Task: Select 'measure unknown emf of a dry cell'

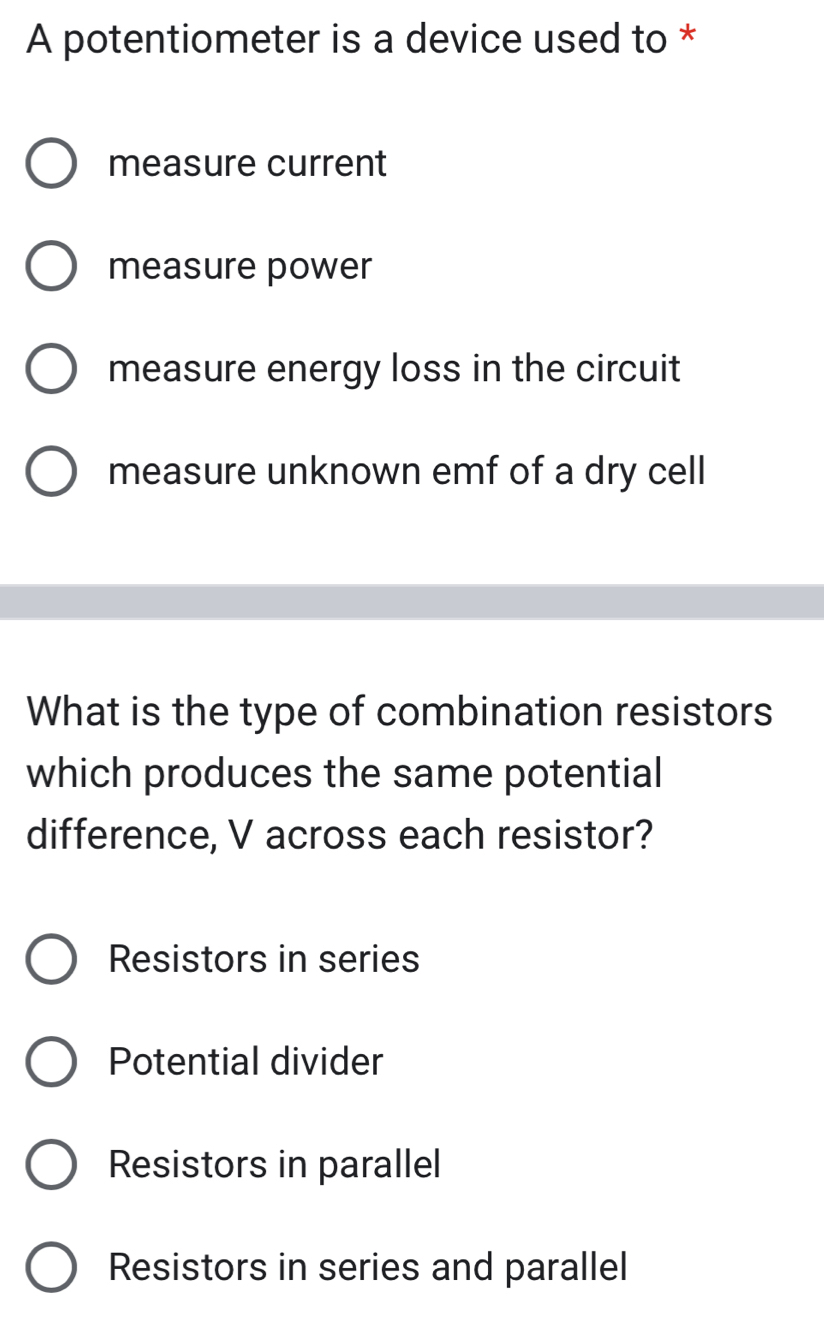Action: (50, 471)
